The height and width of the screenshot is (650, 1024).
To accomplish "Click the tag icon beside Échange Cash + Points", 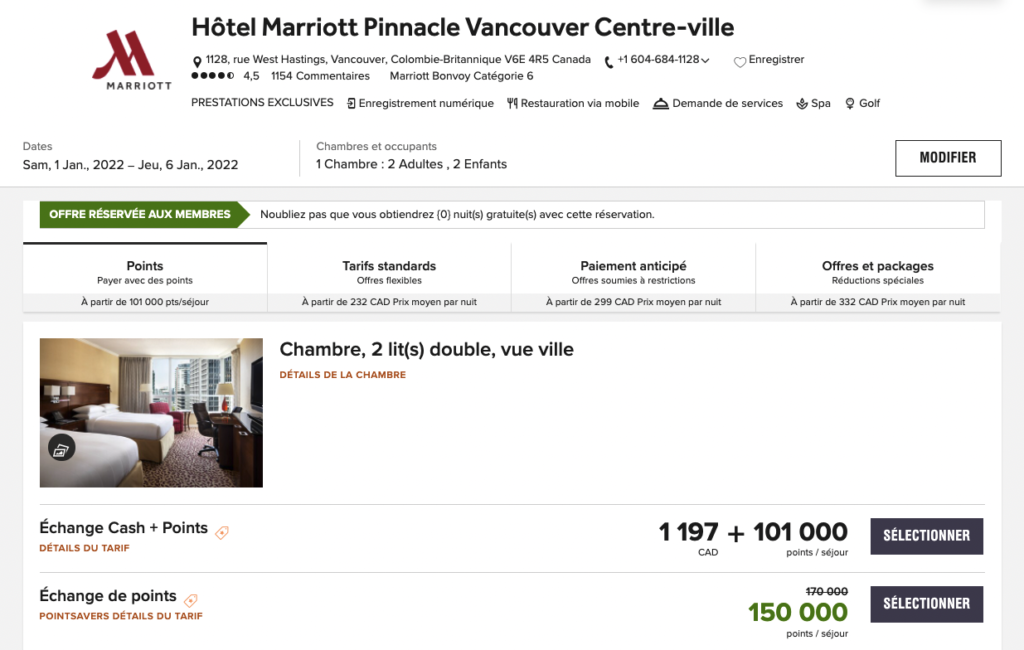I will click(222, 532).
